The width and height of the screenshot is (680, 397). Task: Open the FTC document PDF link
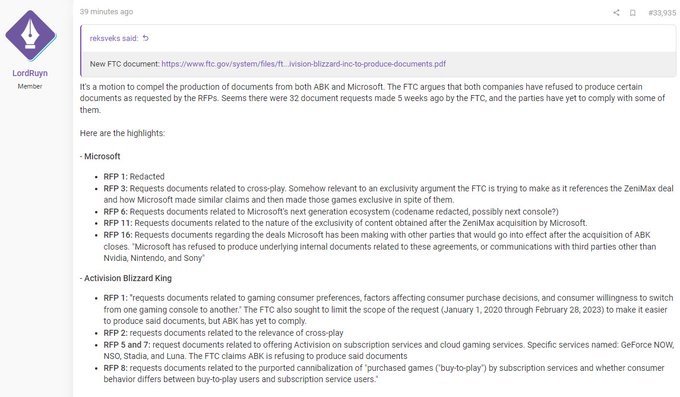304,64
